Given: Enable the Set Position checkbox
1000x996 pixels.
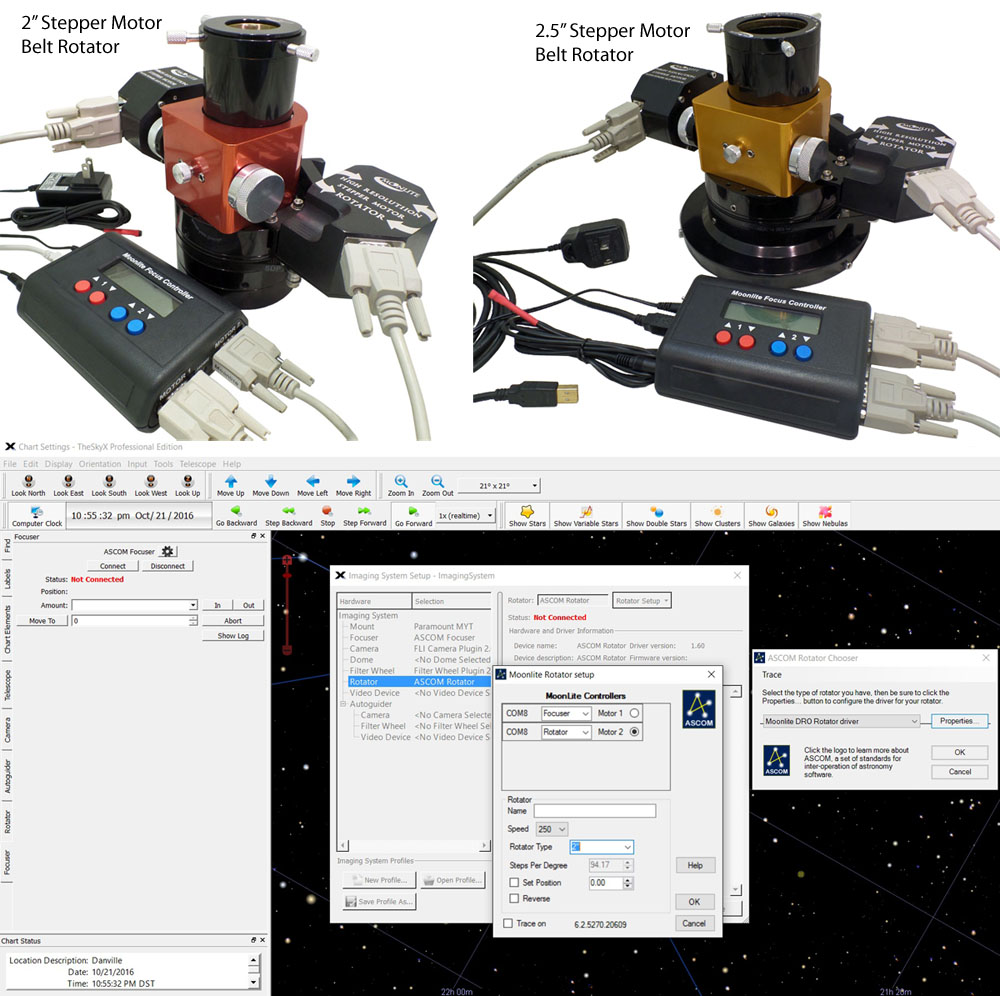Looking at the screenshot, I should [514, 882].
